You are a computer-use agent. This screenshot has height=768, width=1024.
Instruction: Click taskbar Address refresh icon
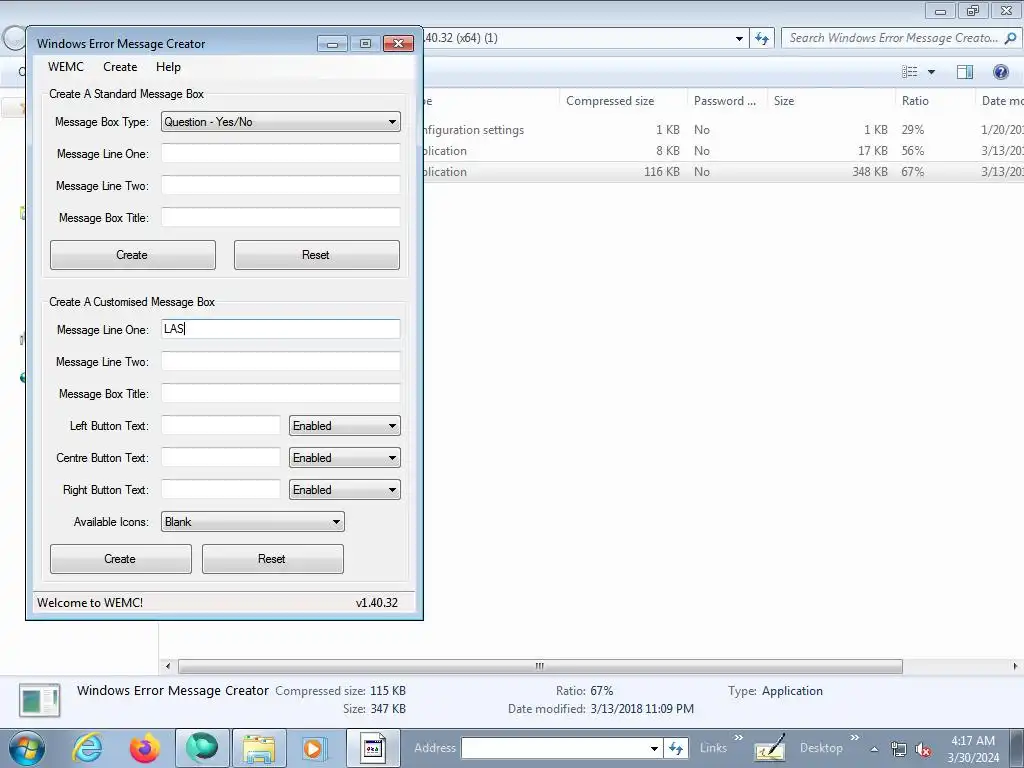676,748
